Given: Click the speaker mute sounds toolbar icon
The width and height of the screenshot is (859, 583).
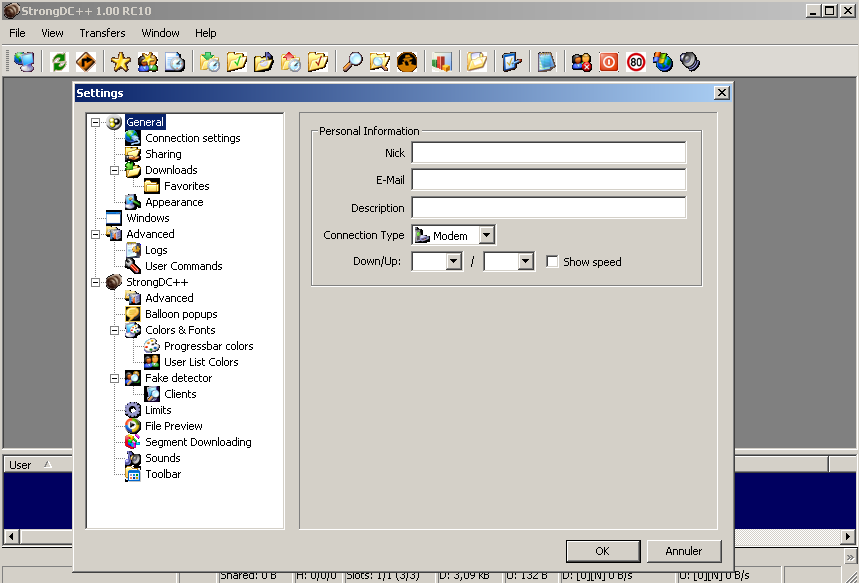Looking at the screenshot, I should point(690,61).
